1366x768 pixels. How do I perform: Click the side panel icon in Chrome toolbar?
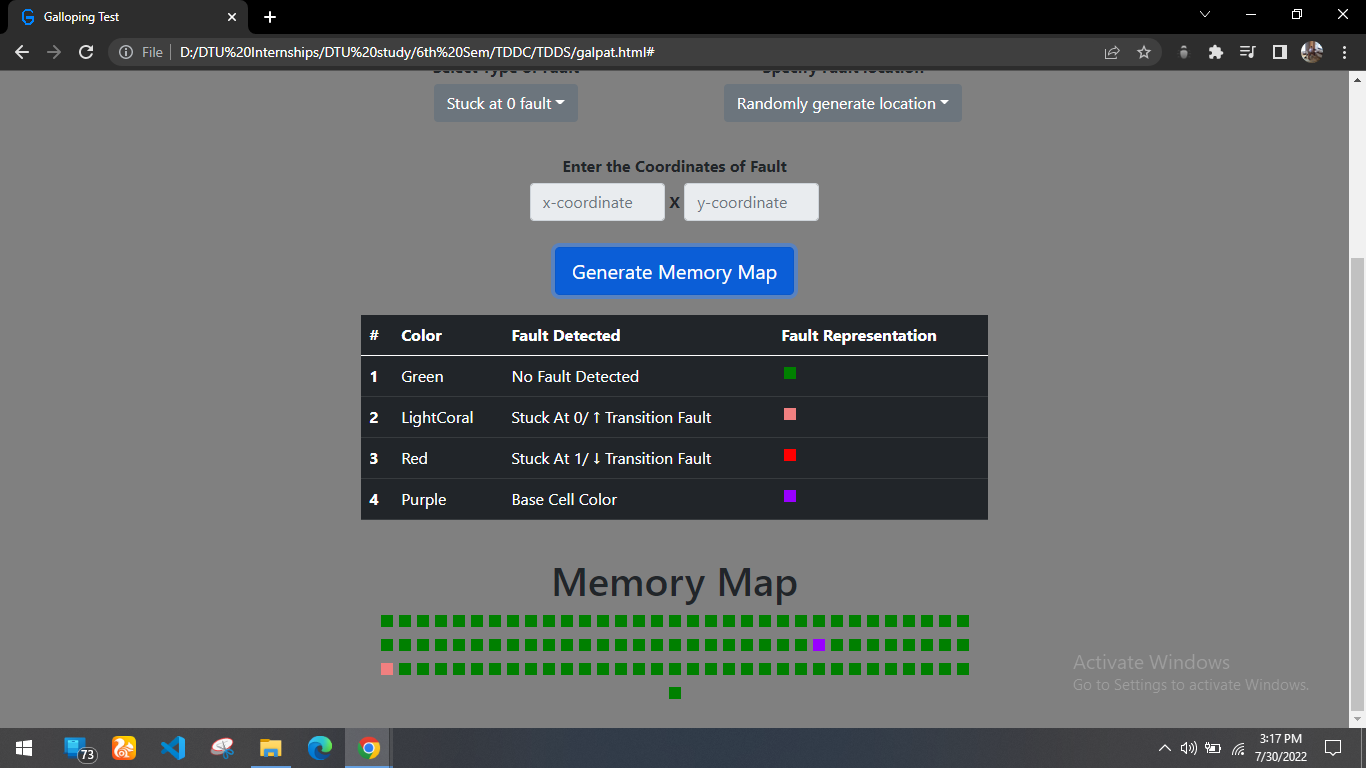click(x=1279, y=51)
